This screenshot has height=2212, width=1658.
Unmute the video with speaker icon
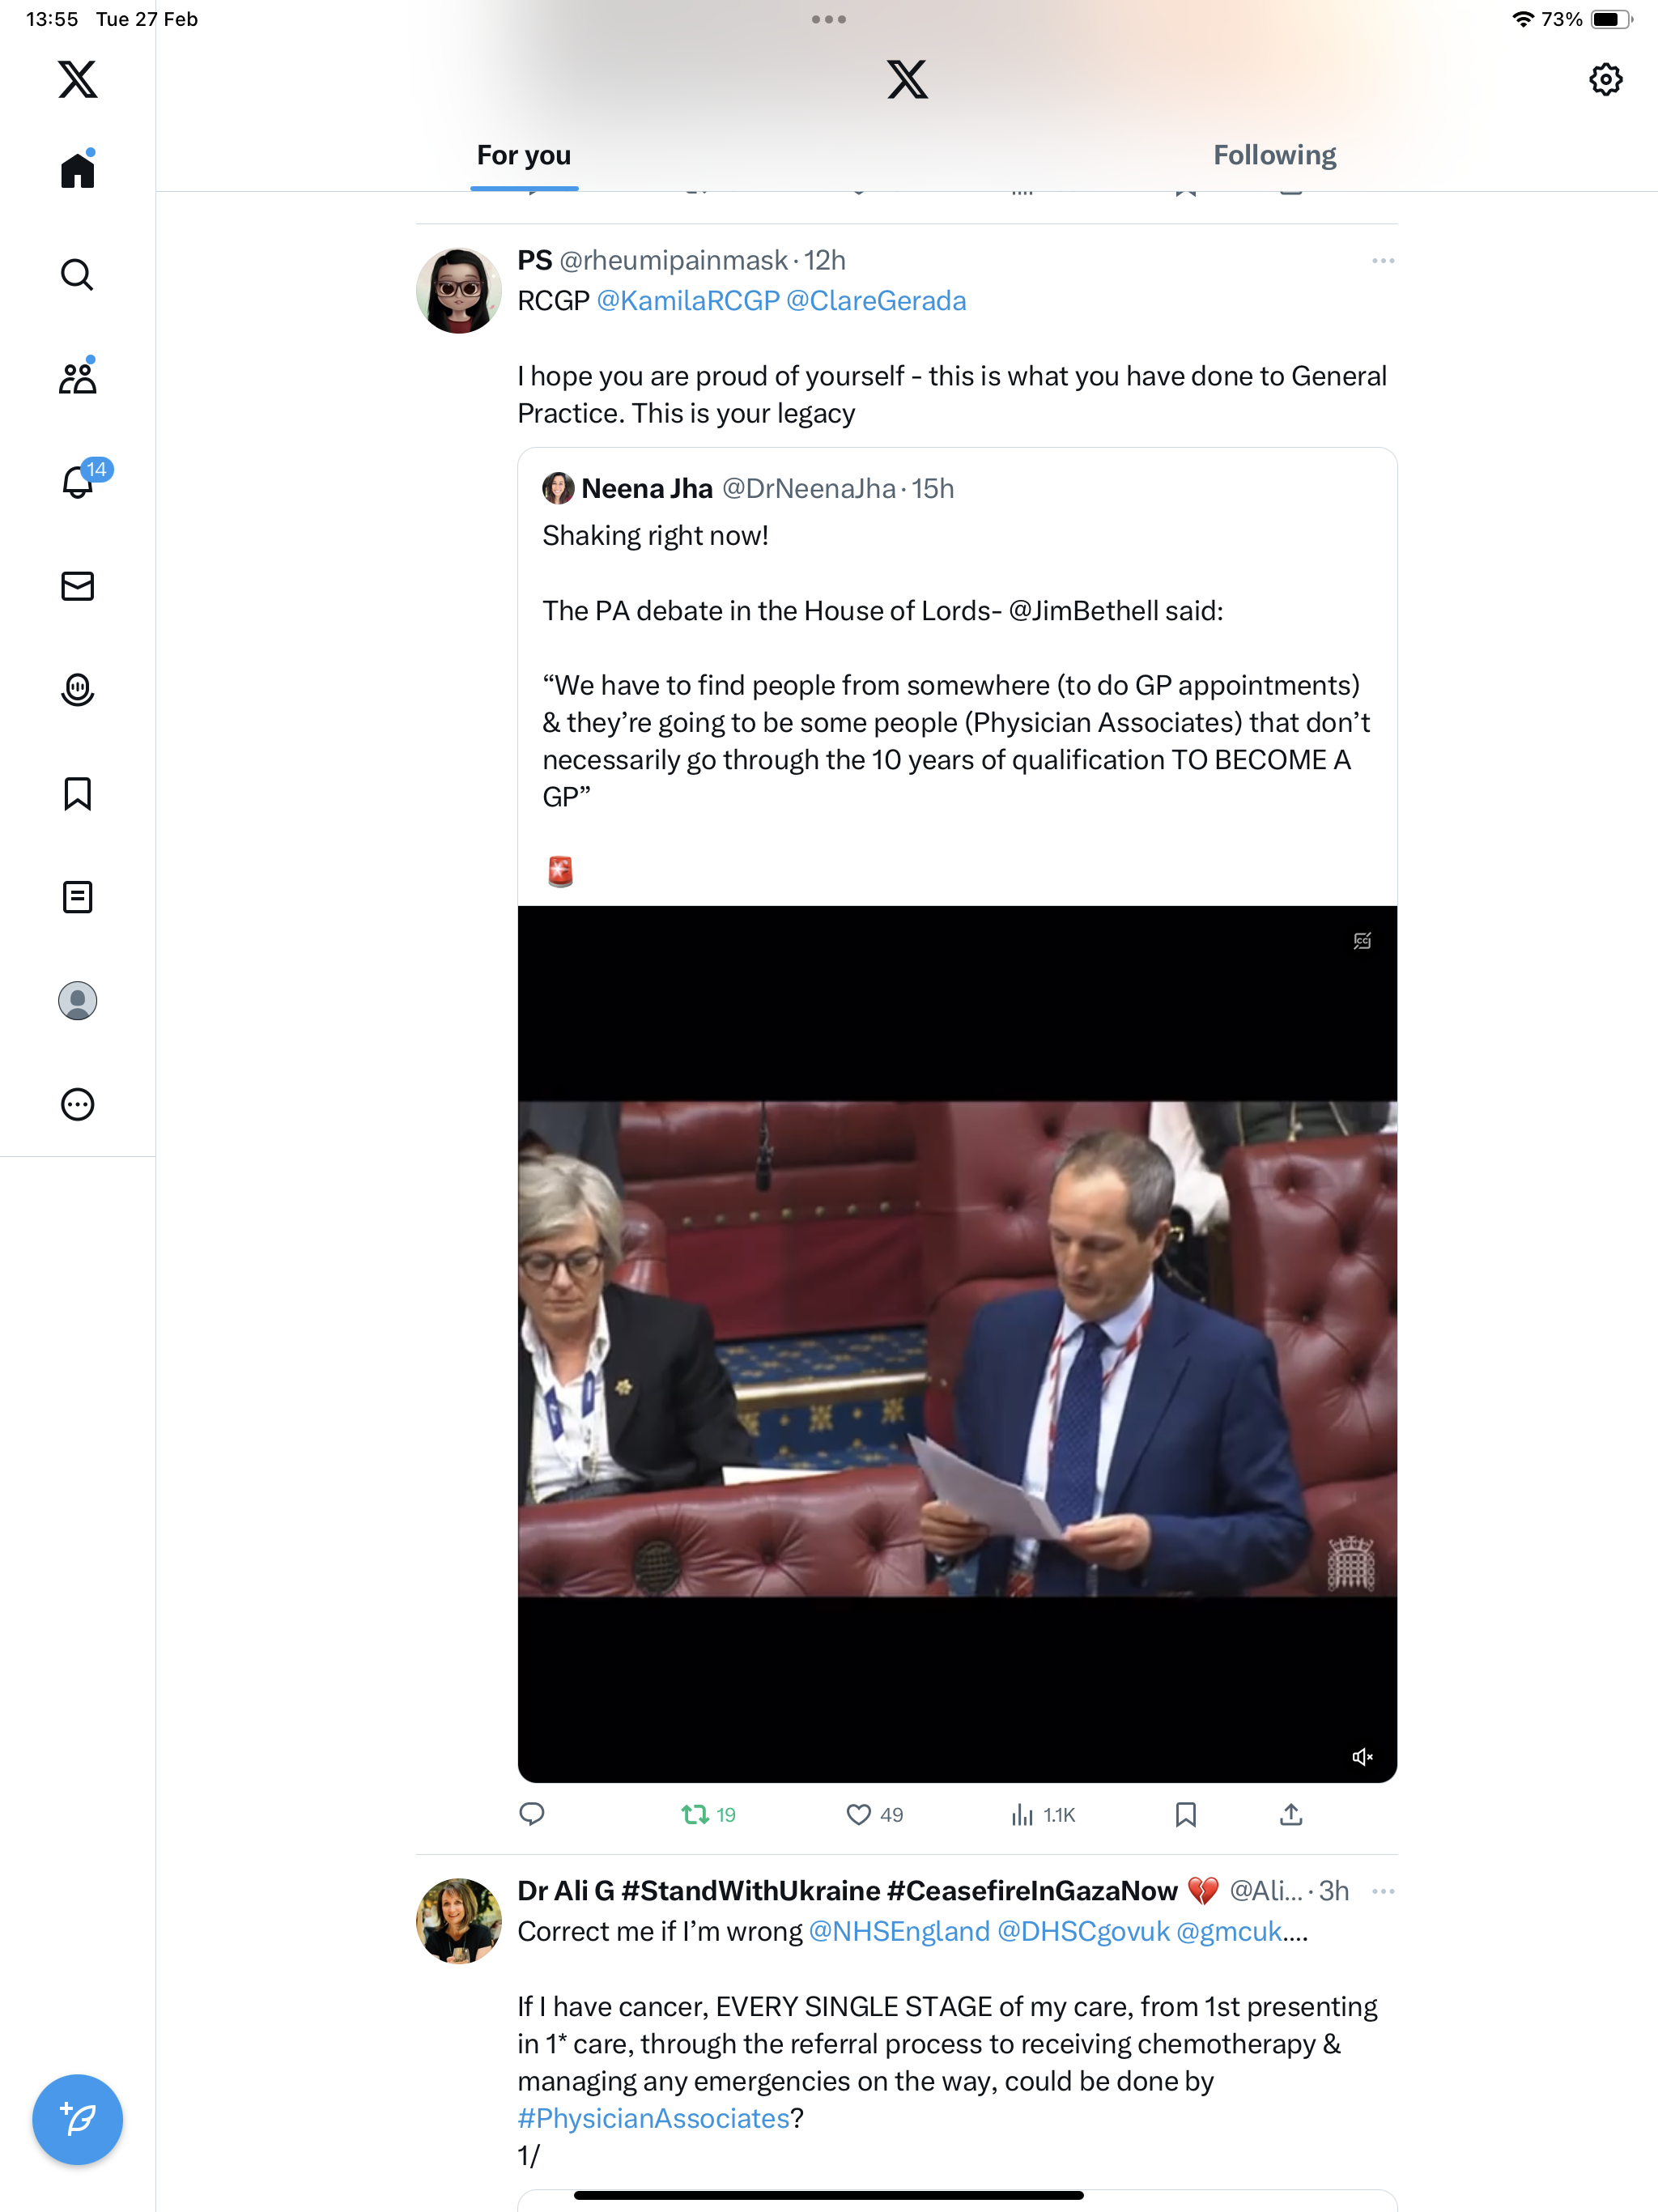(1362, 1757)
